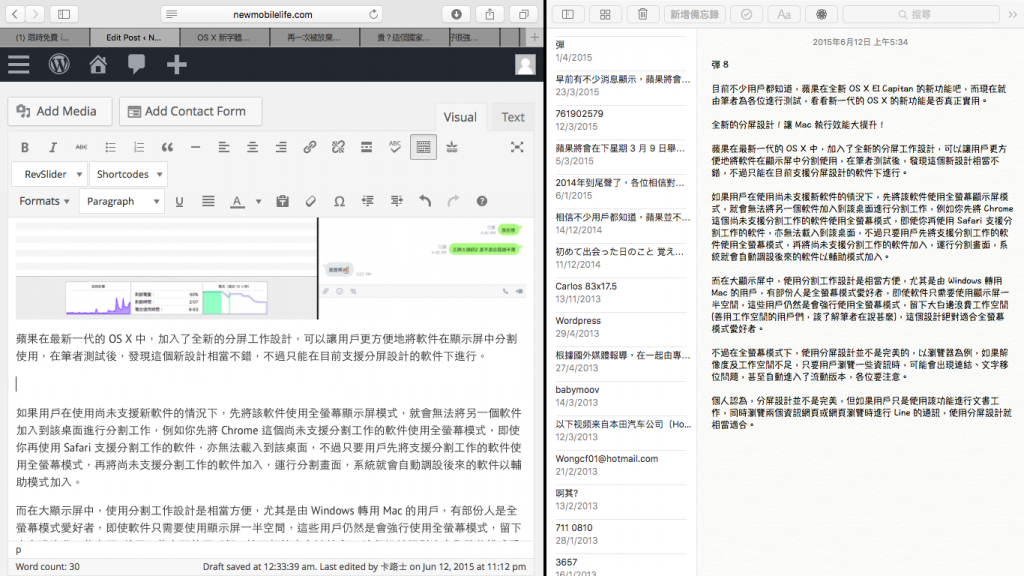
Task: Open the text color picker arrow
Action: click(x=258, y=200)
